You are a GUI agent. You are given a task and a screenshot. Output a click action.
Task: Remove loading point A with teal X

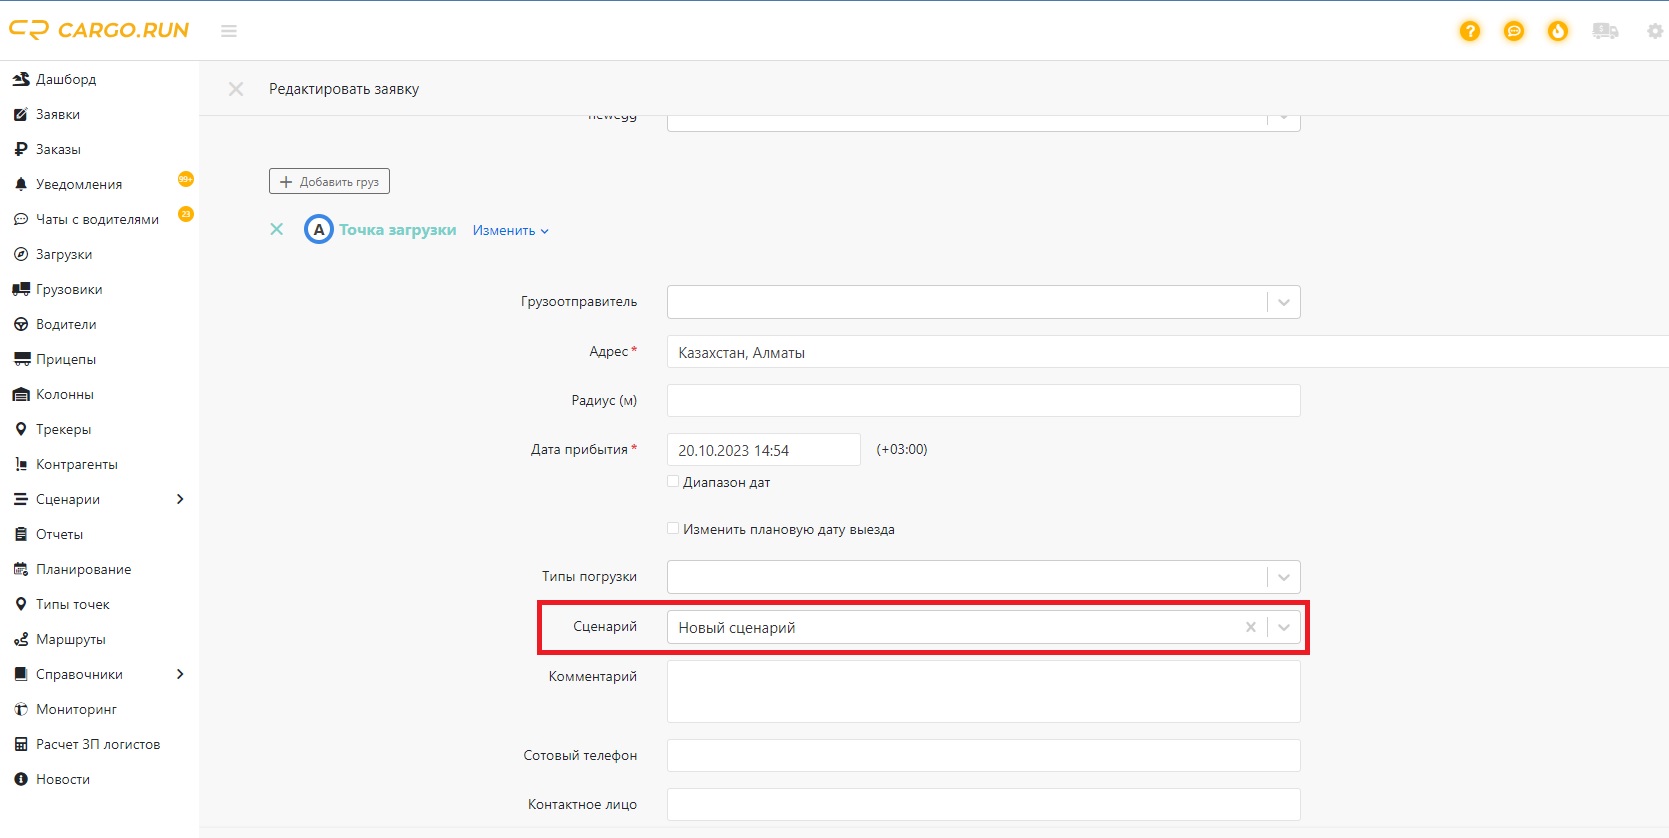pos(277,229)
